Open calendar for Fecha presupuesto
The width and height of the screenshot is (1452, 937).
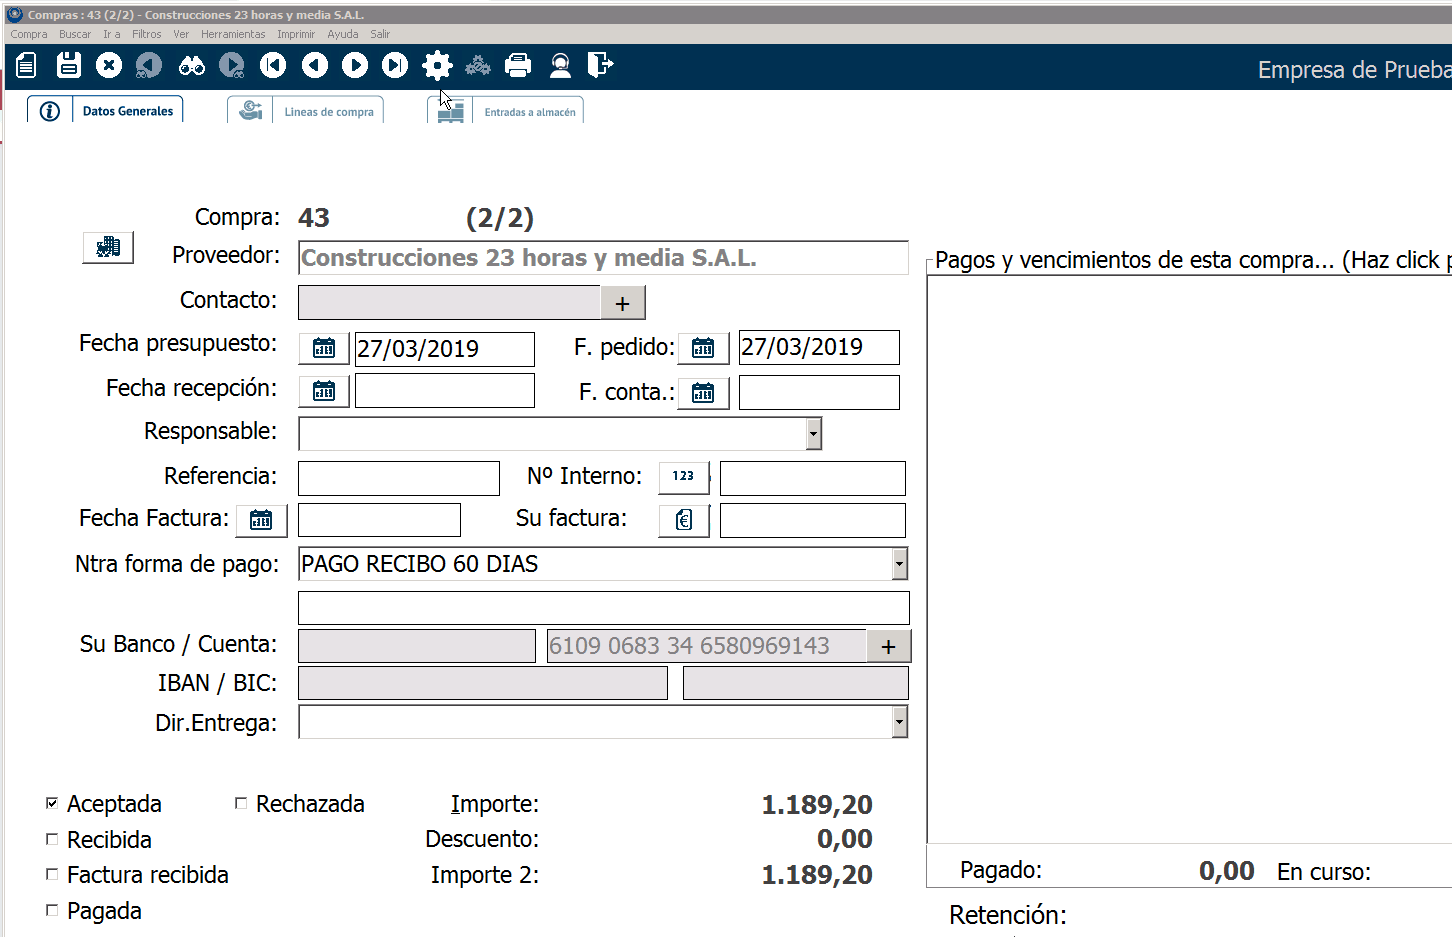point(324,348)
